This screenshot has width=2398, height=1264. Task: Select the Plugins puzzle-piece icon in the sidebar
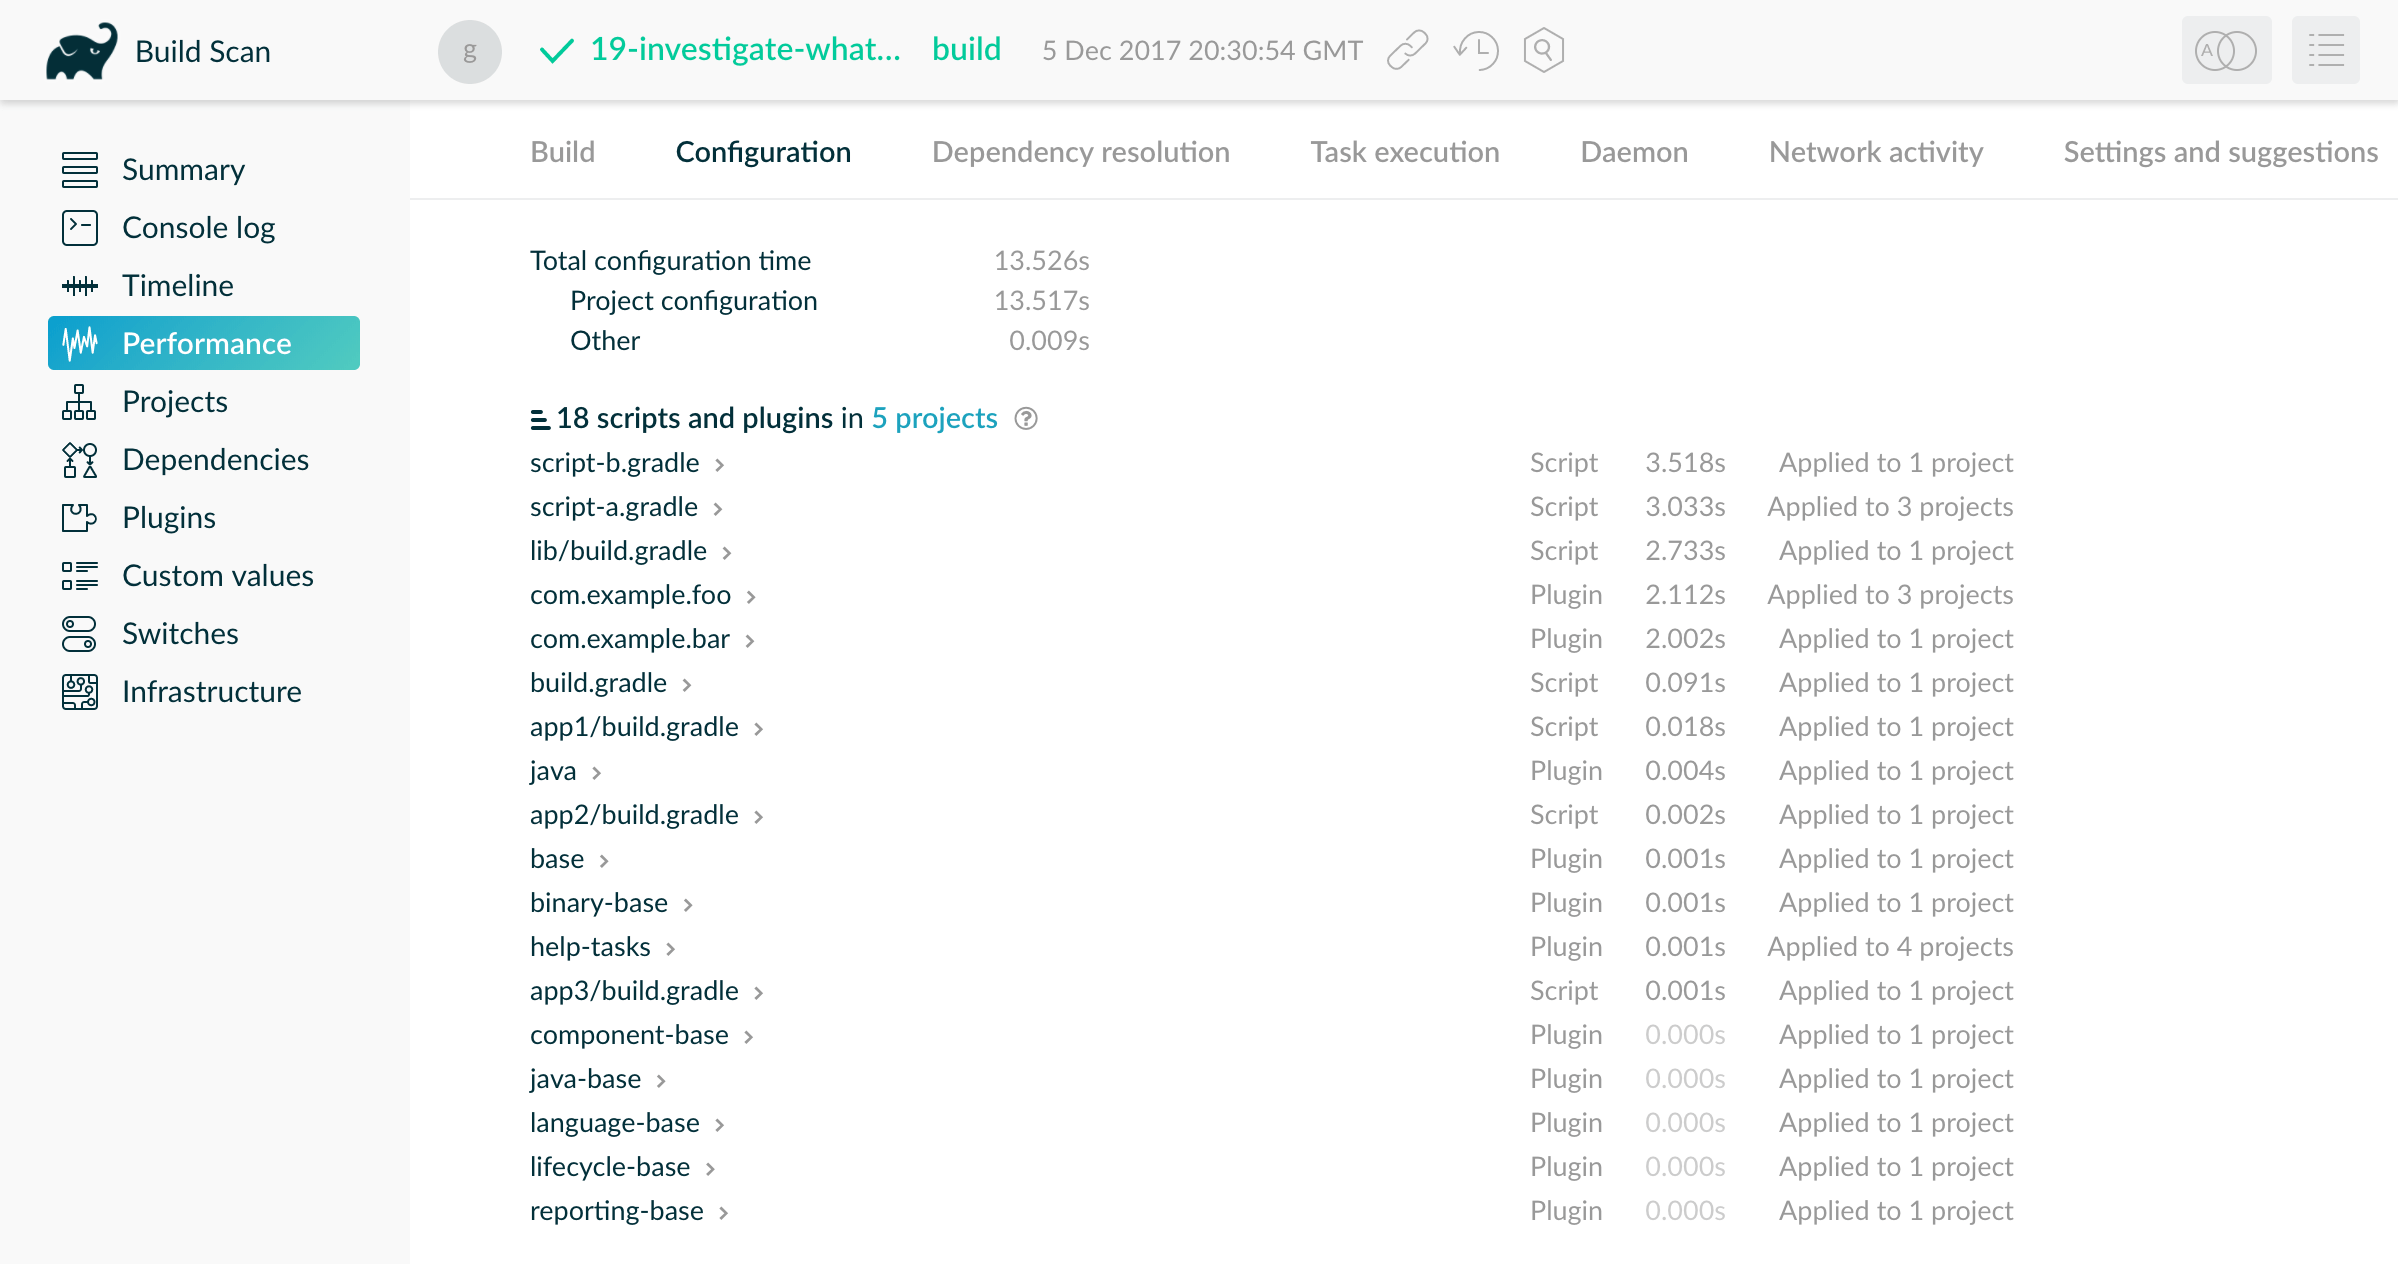[x=80, y=517]
